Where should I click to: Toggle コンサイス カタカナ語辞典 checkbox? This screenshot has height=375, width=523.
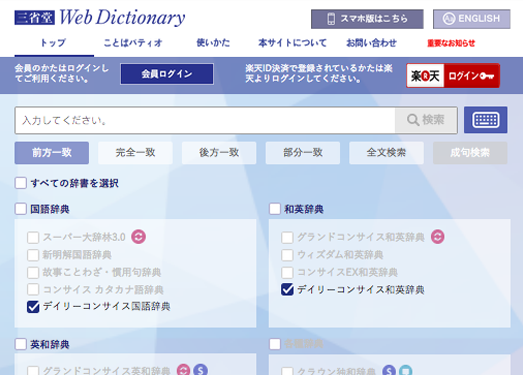point(33,289)
